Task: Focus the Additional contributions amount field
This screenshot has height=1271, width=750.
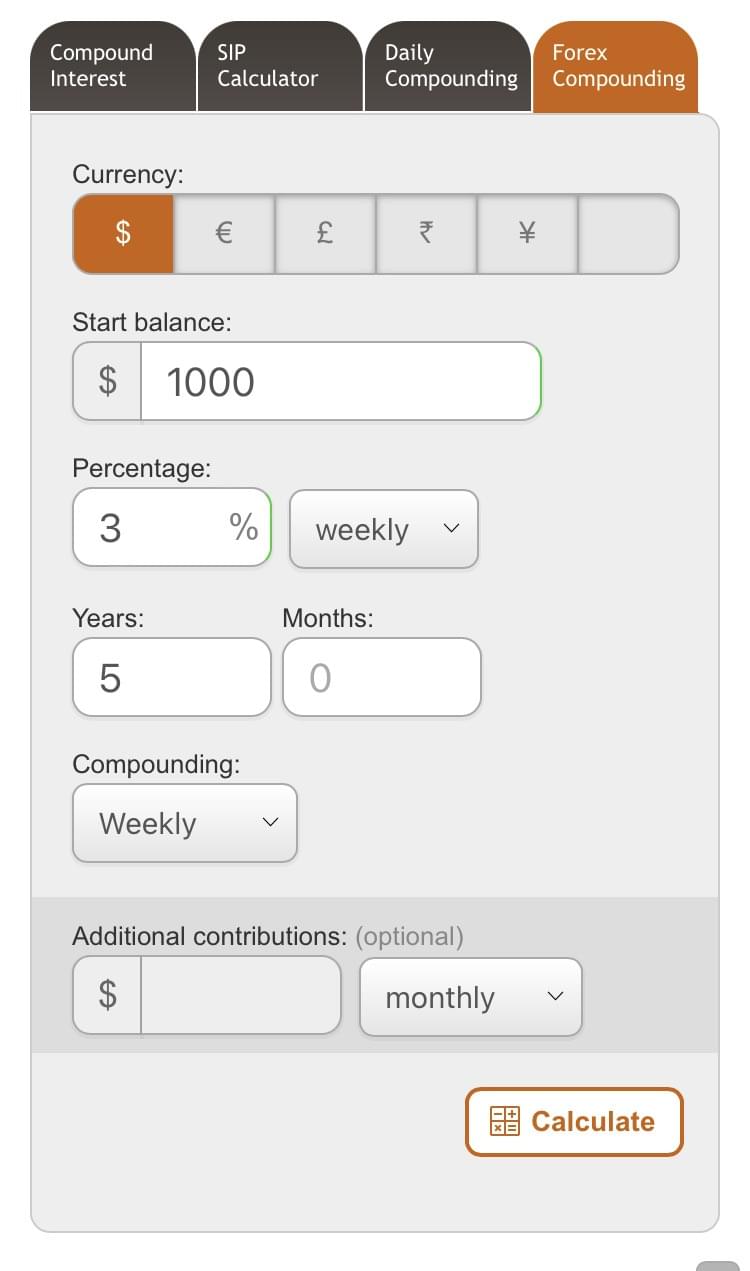Action: 240,996
